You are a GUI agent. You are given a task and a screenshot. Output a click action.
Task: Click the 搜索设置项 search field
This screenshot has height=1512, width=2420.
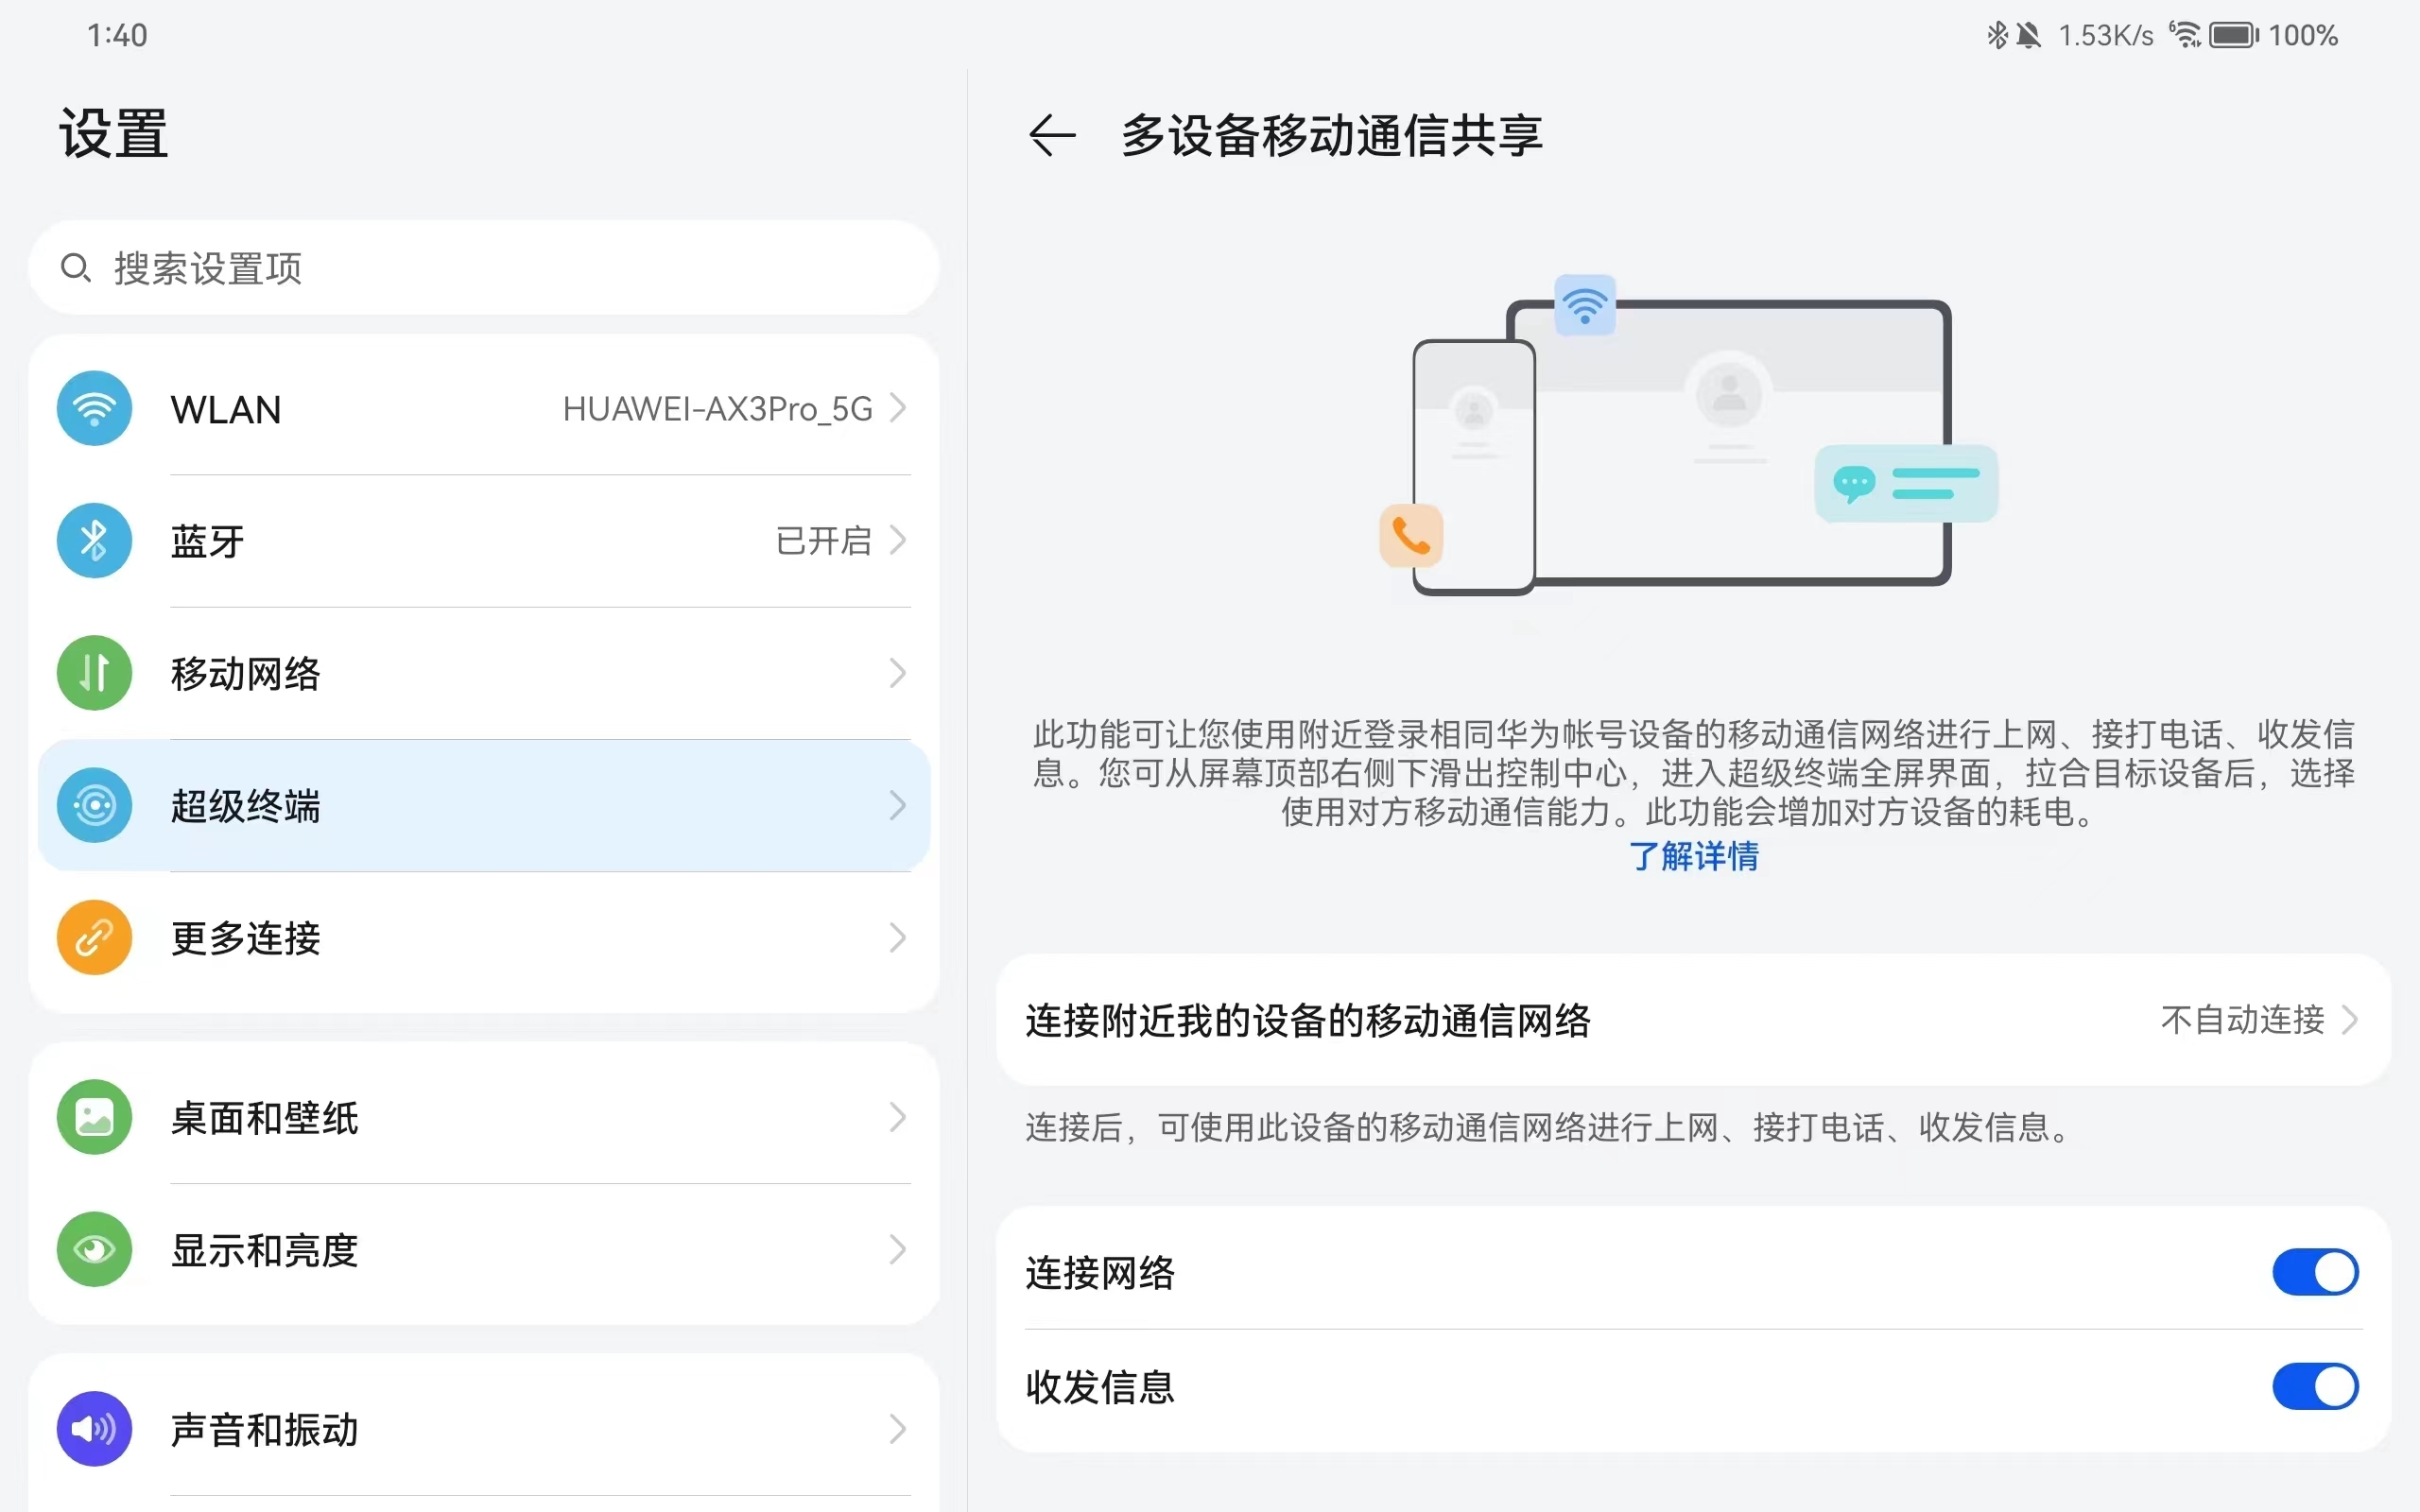click(x=484, y=268)
